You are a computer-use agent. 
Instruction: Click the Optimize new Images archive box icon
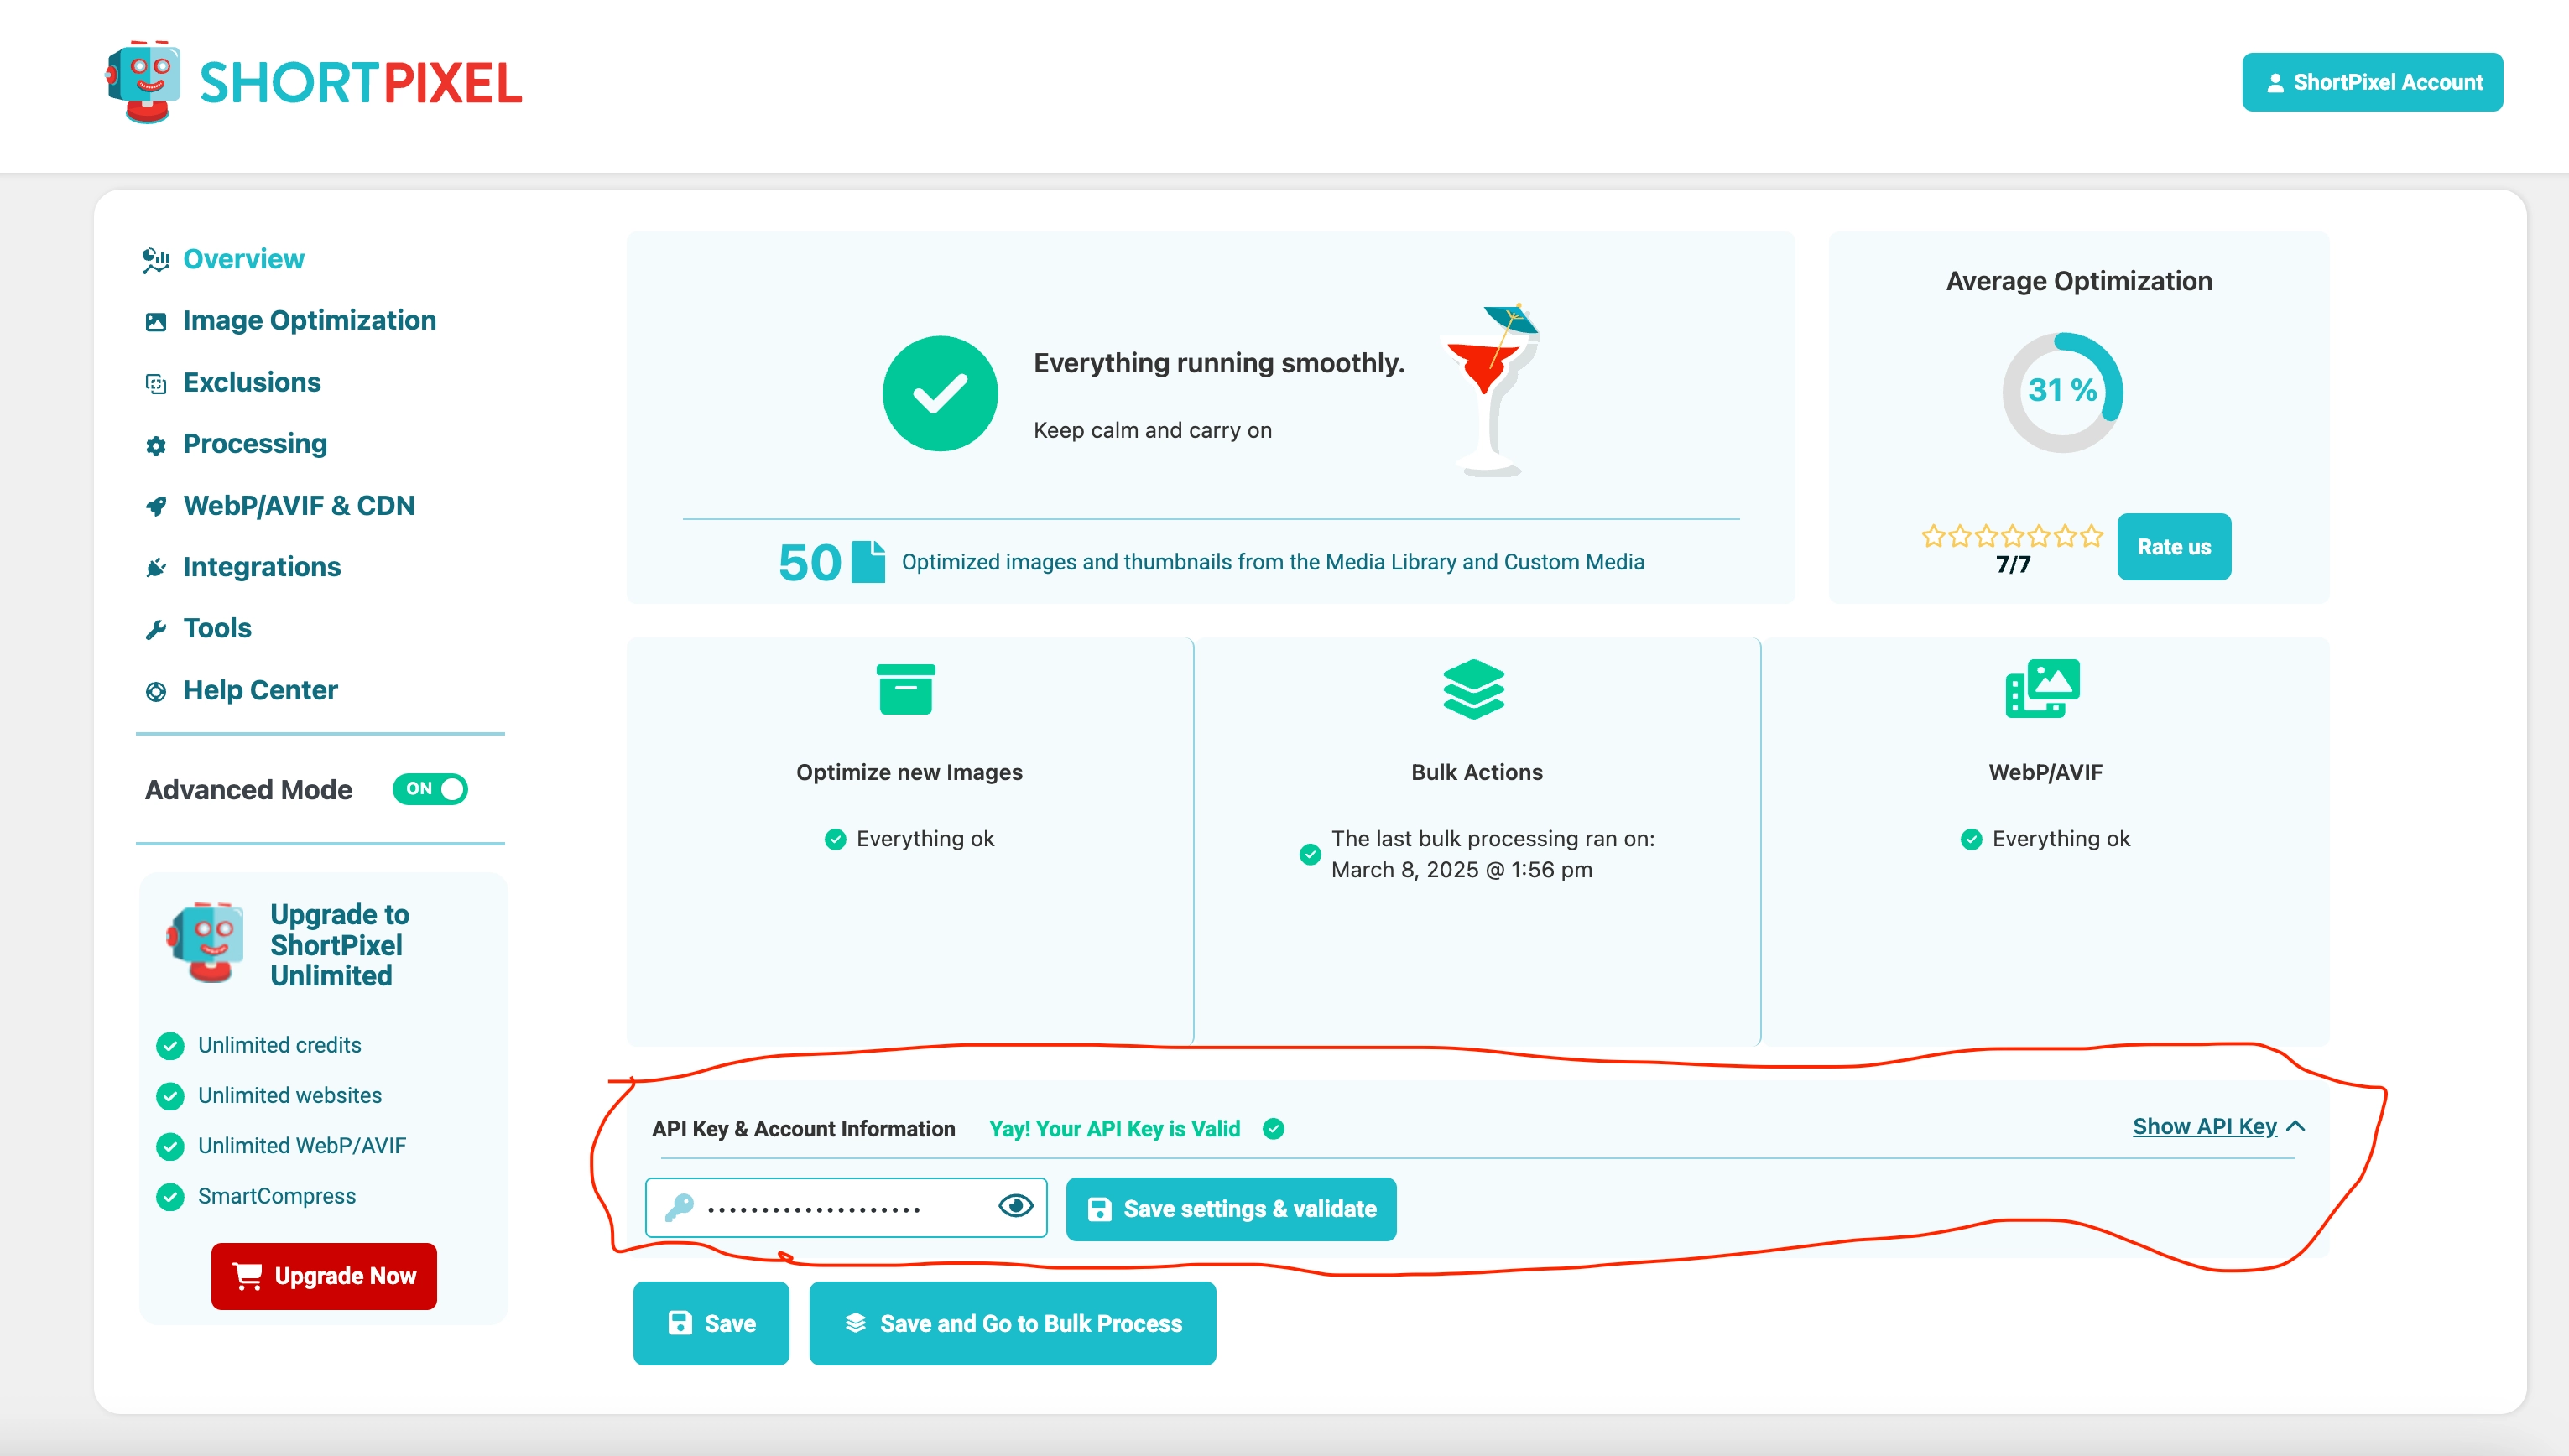pos(906,689)
